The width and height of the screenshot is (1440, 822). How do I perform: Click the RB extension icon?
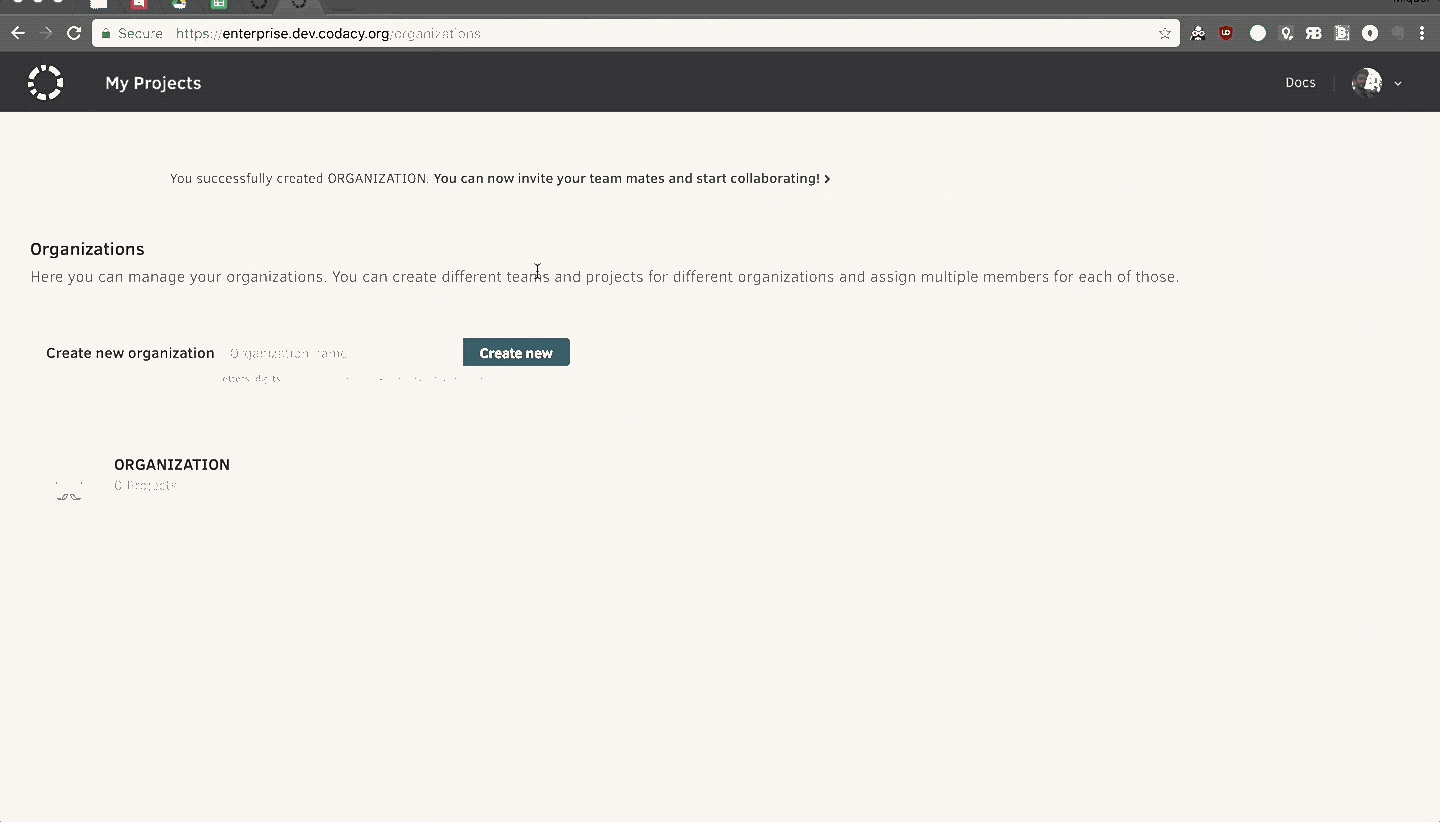(1313, 33)
